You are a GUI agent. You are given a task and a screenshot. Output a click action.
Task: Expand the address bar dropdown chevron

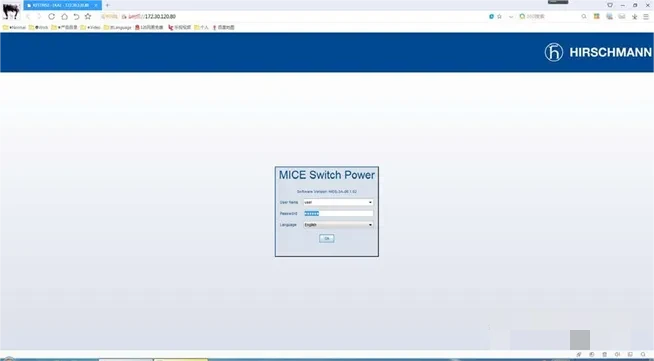(x=511, y=17)
